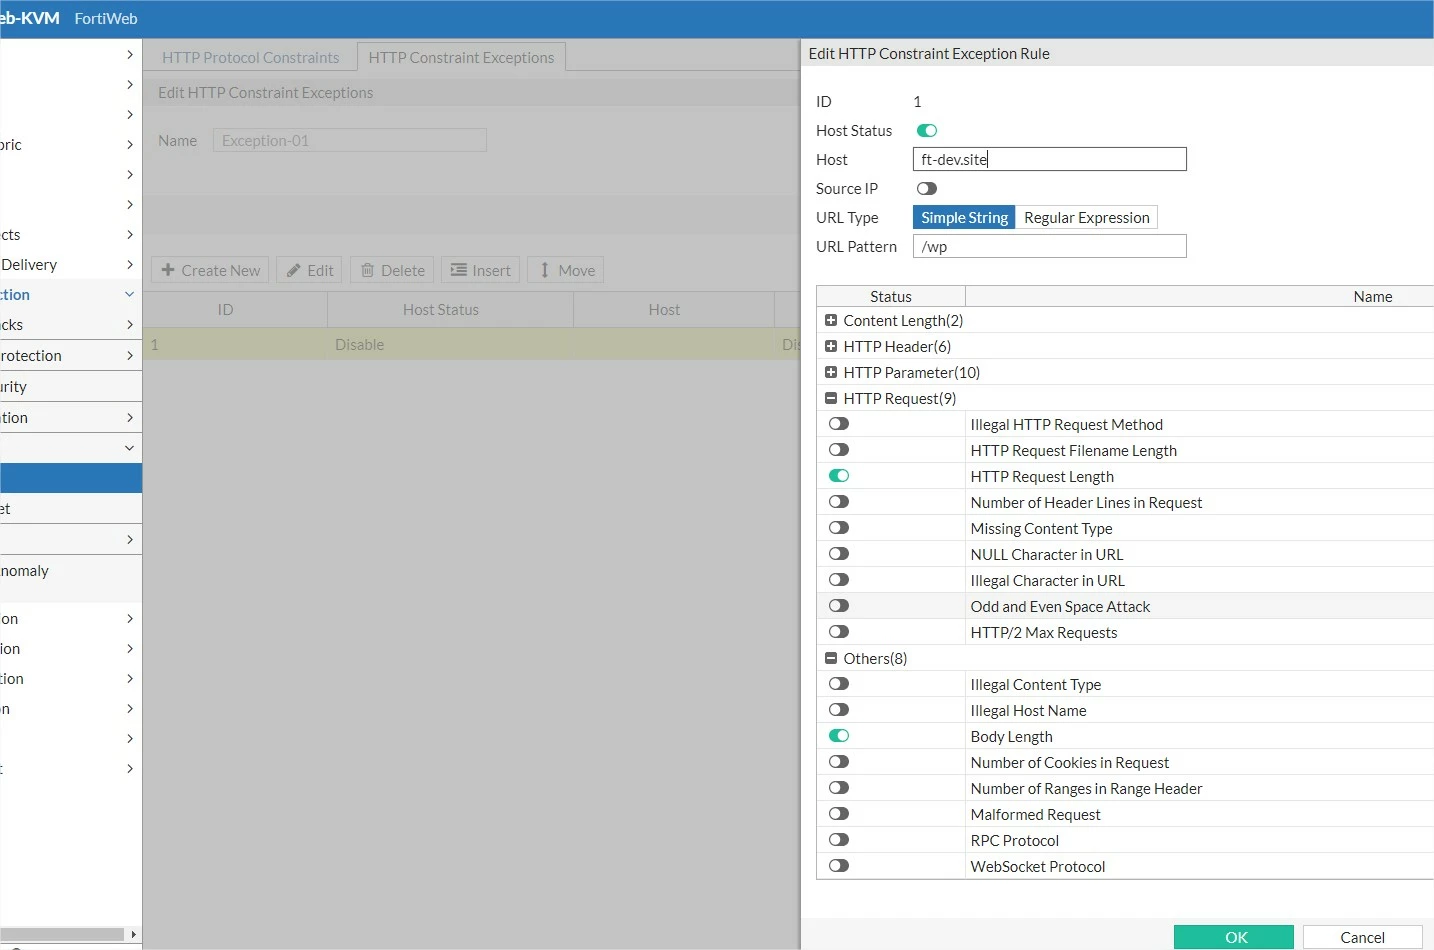The height and width of the screenshot is (950, 1434).
Task: Confirm the rule with OK
Action: tap(1234, 937)
